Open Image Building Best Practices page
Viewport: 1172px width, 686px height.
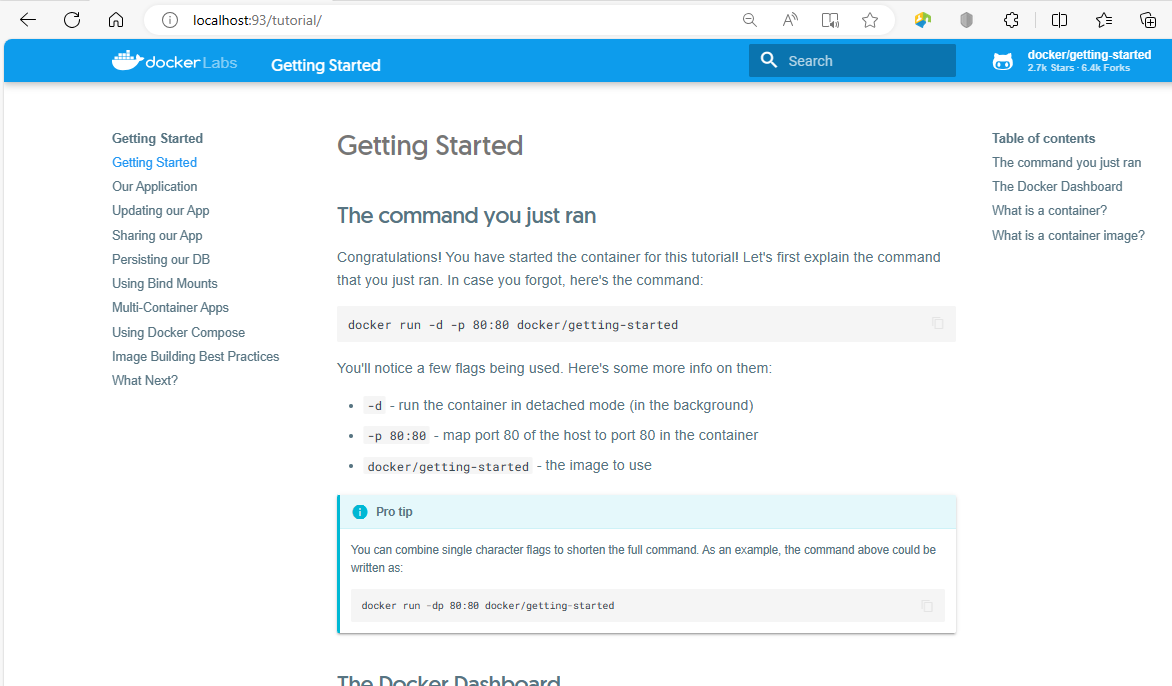point(196,356)
